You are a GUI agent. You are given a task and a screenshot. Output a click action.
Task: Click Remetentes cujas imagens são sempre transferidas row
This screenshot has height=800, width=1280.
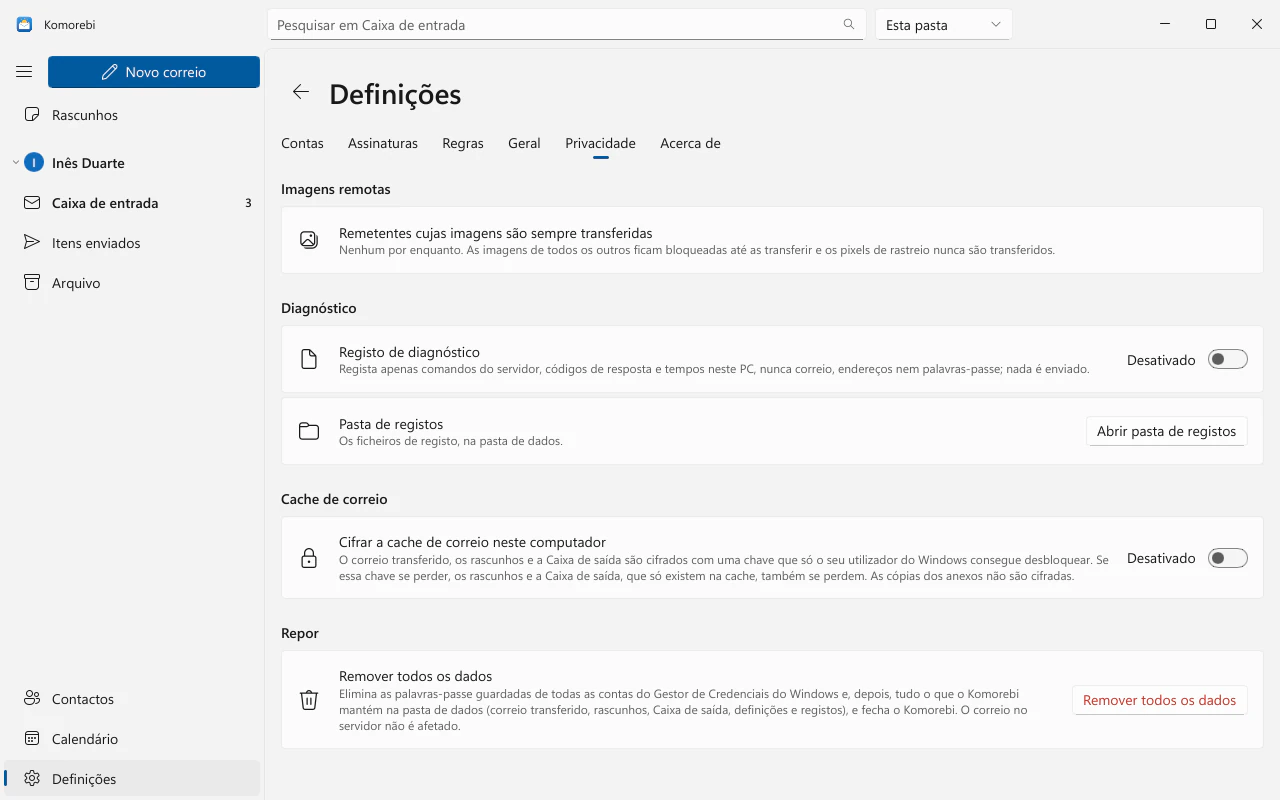pyautogui.click(x=772, y=240)
